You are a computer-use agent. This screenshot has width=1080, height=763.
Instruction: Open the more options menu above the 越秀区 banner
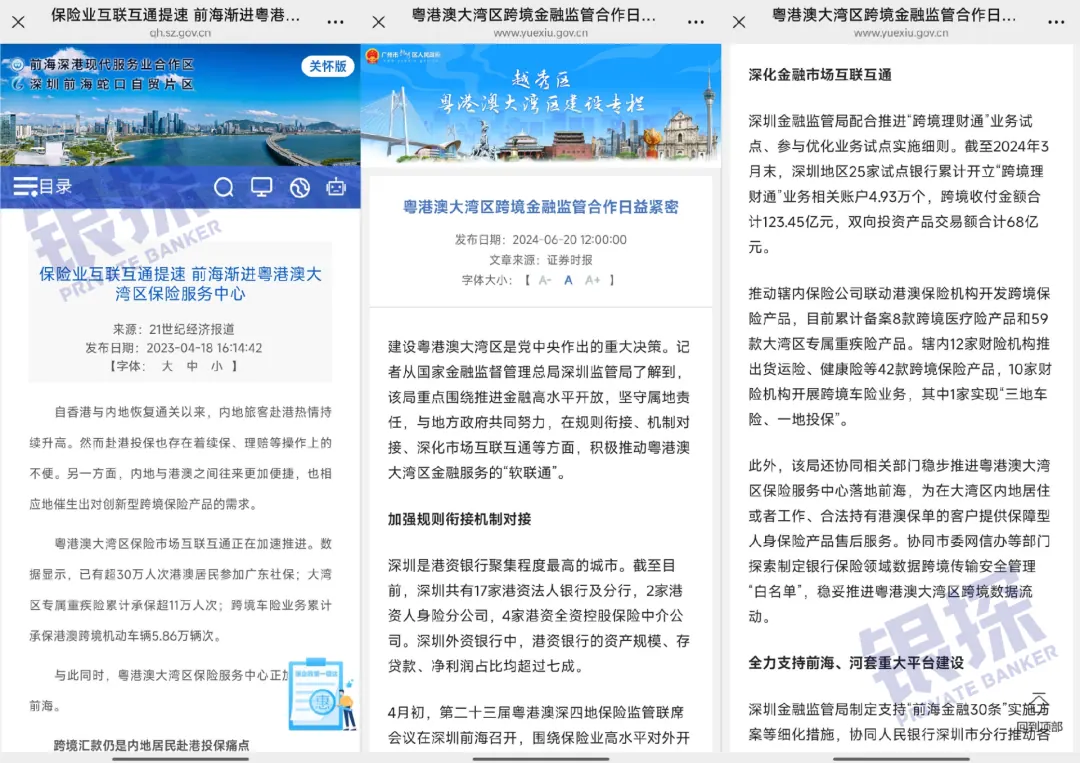coord(696,22)
